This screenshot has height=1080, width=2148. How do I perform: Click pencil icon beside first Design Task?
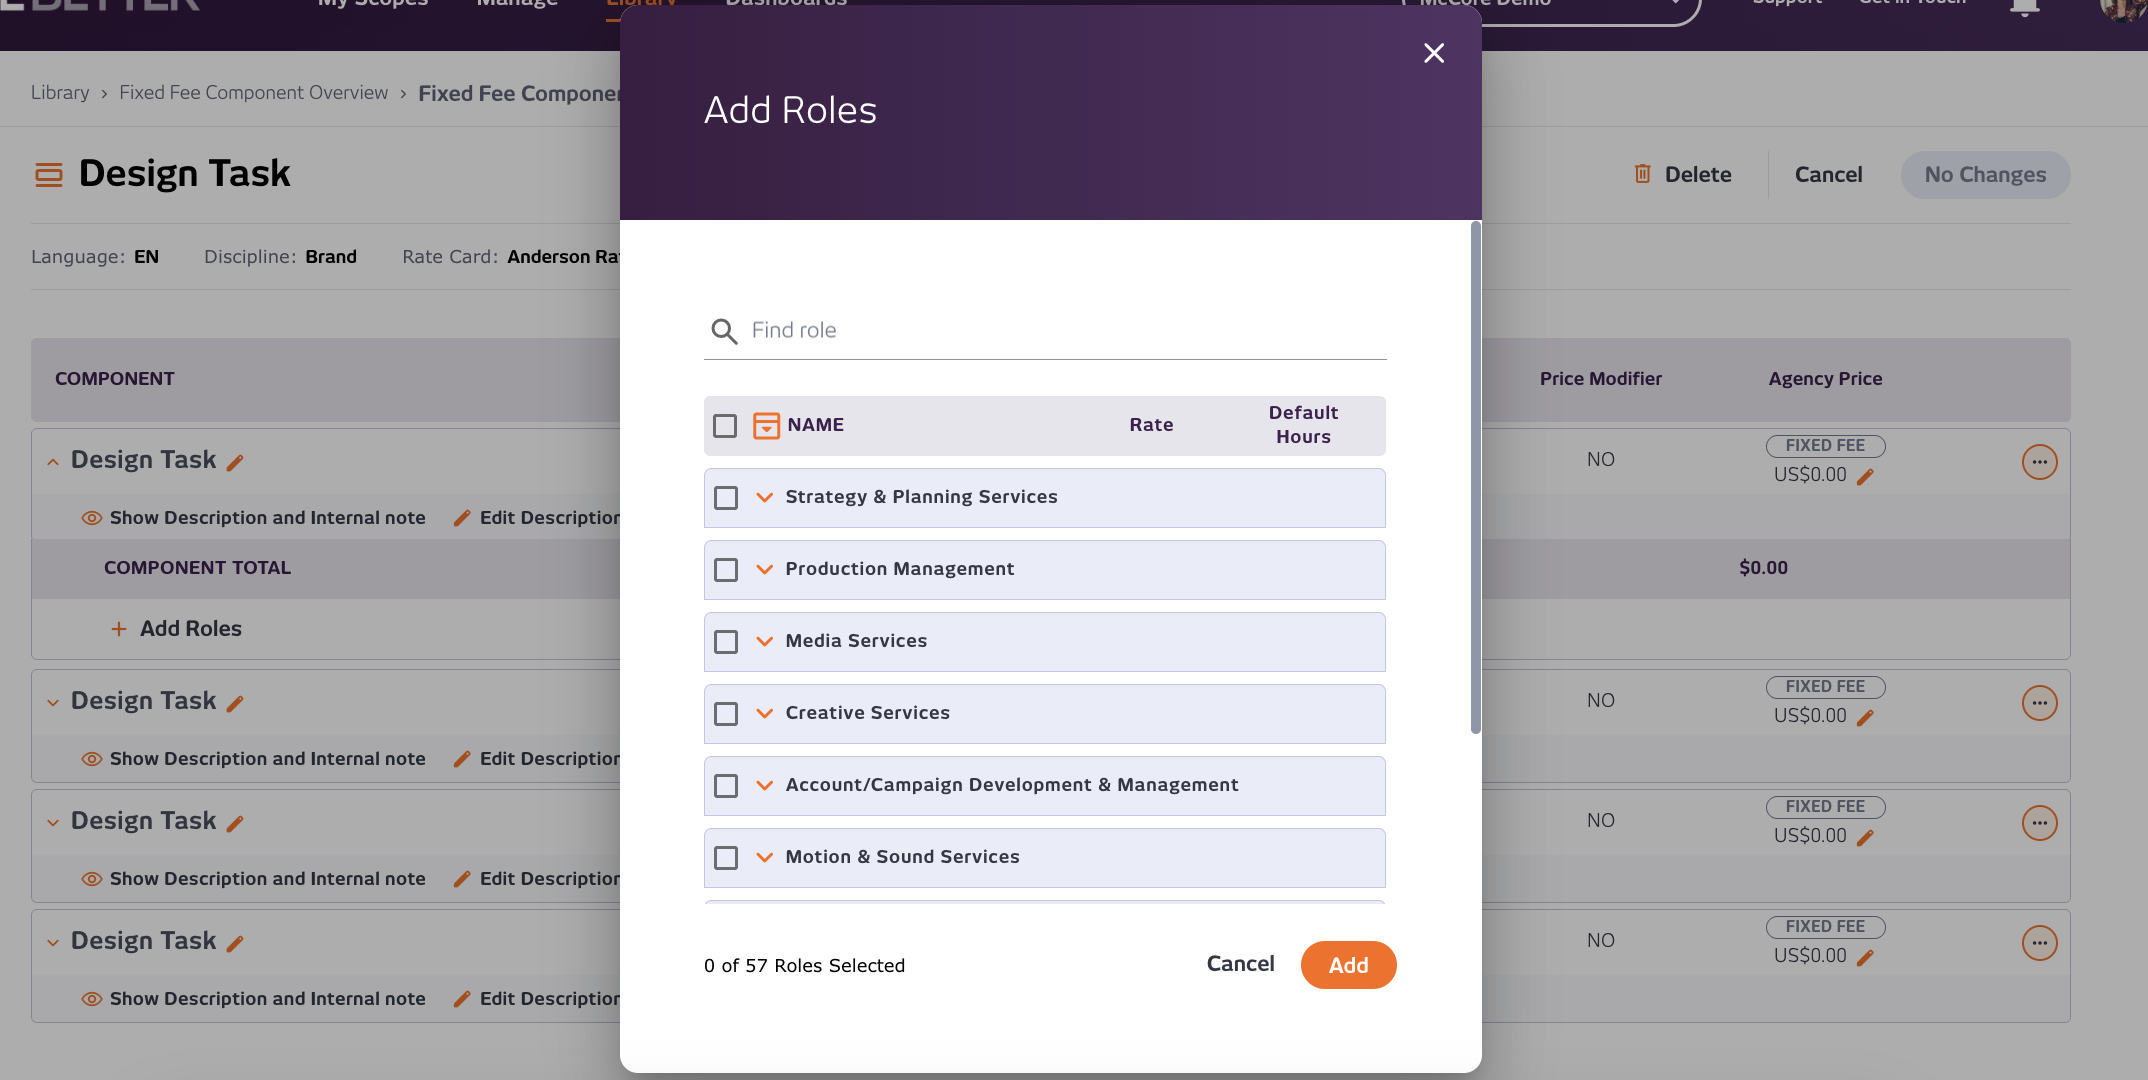[x=235, y=462]
